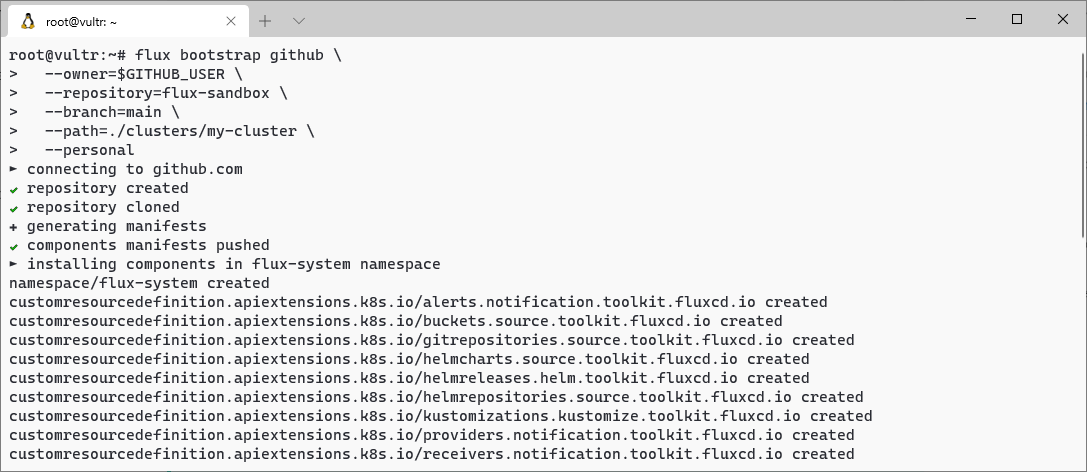Image resolution: width=1087 pixels, height=472 pixels.
Task: Close the root@vultr terminal tab
Action: [x=232, y=21]
